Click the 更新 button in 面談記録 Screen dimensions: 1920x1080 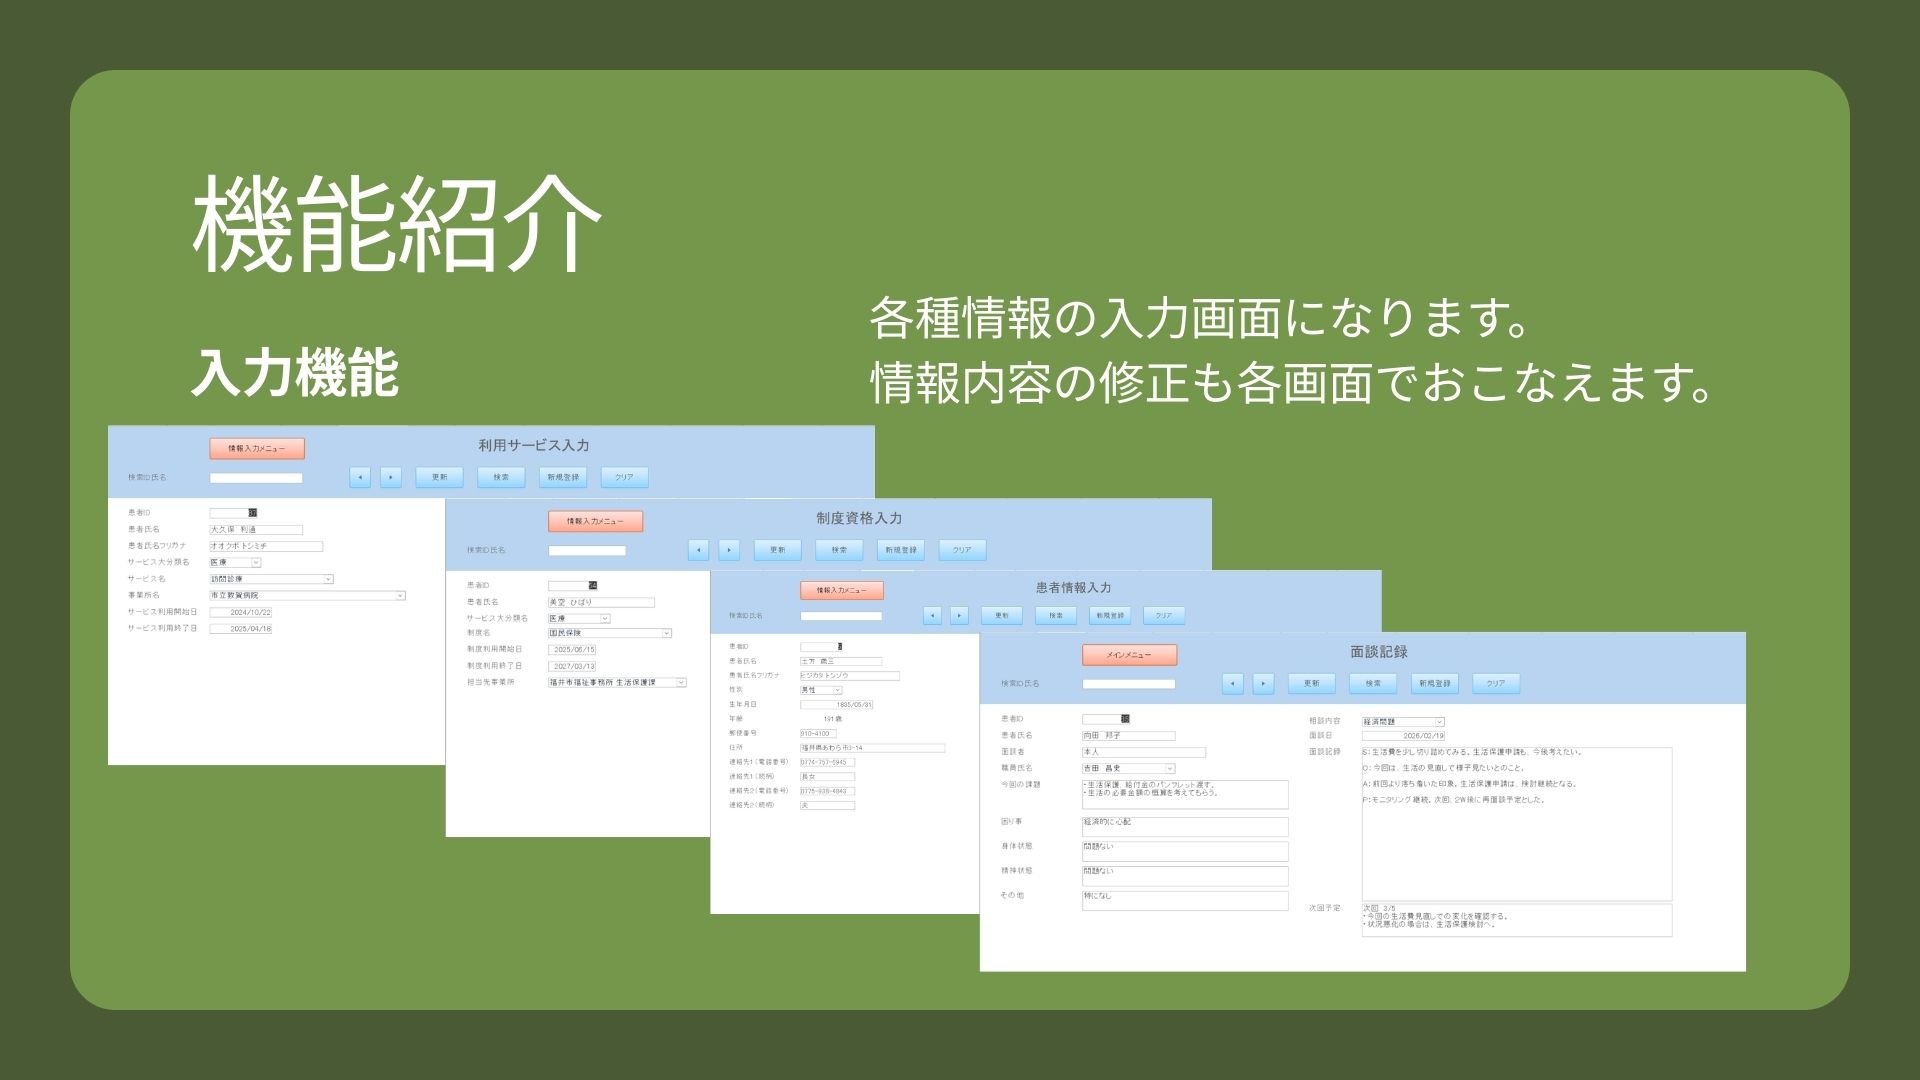[1311, 683]
